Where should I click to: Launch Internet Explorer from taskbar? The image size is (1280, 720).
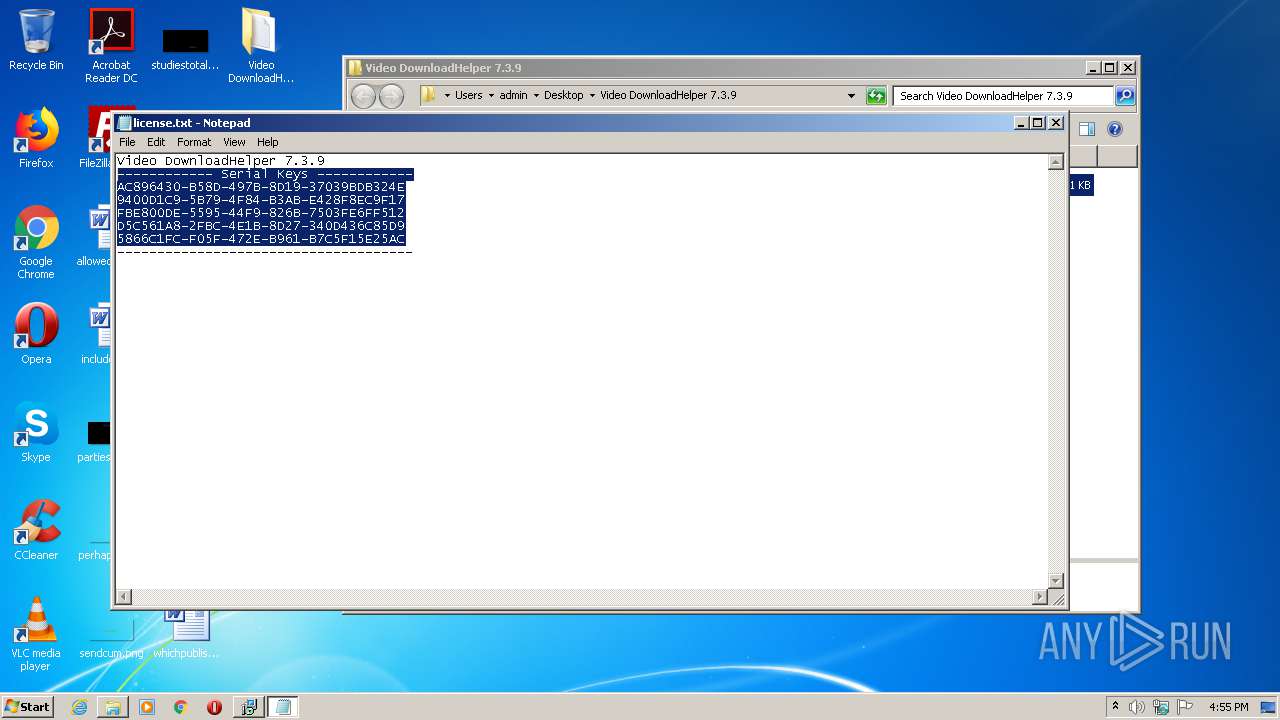pyautogui.click(x=79, y=707)
